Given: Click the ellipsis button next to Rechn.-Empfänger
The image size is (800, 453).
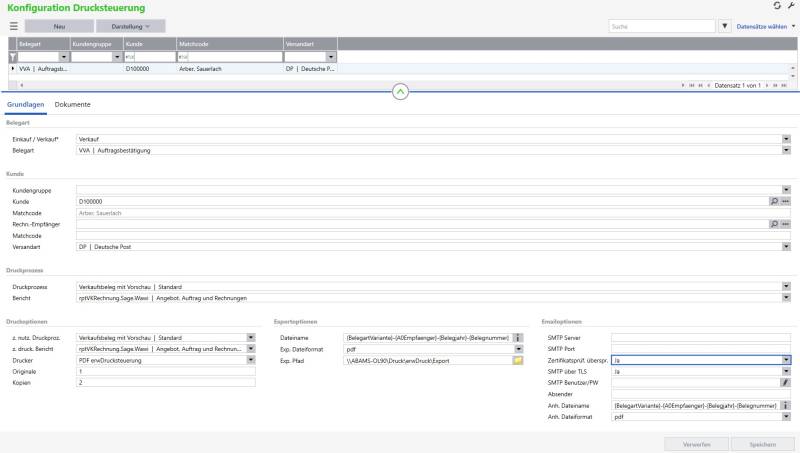Looking at the screenshot, I should pyautogui.click(x=786, y=223).
